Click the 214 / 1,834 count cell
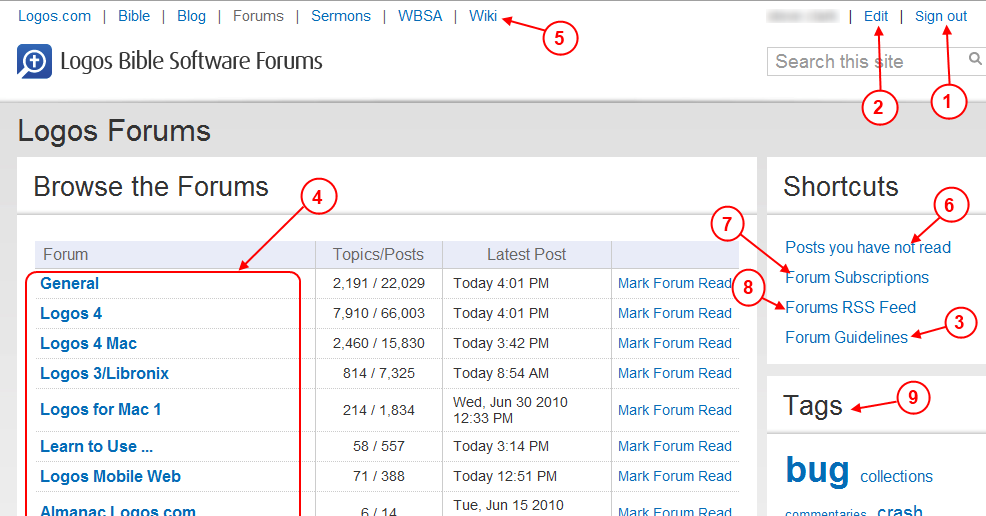Image resolution: width=986 pixels, height=516 pixels. (x=379, y=410)
